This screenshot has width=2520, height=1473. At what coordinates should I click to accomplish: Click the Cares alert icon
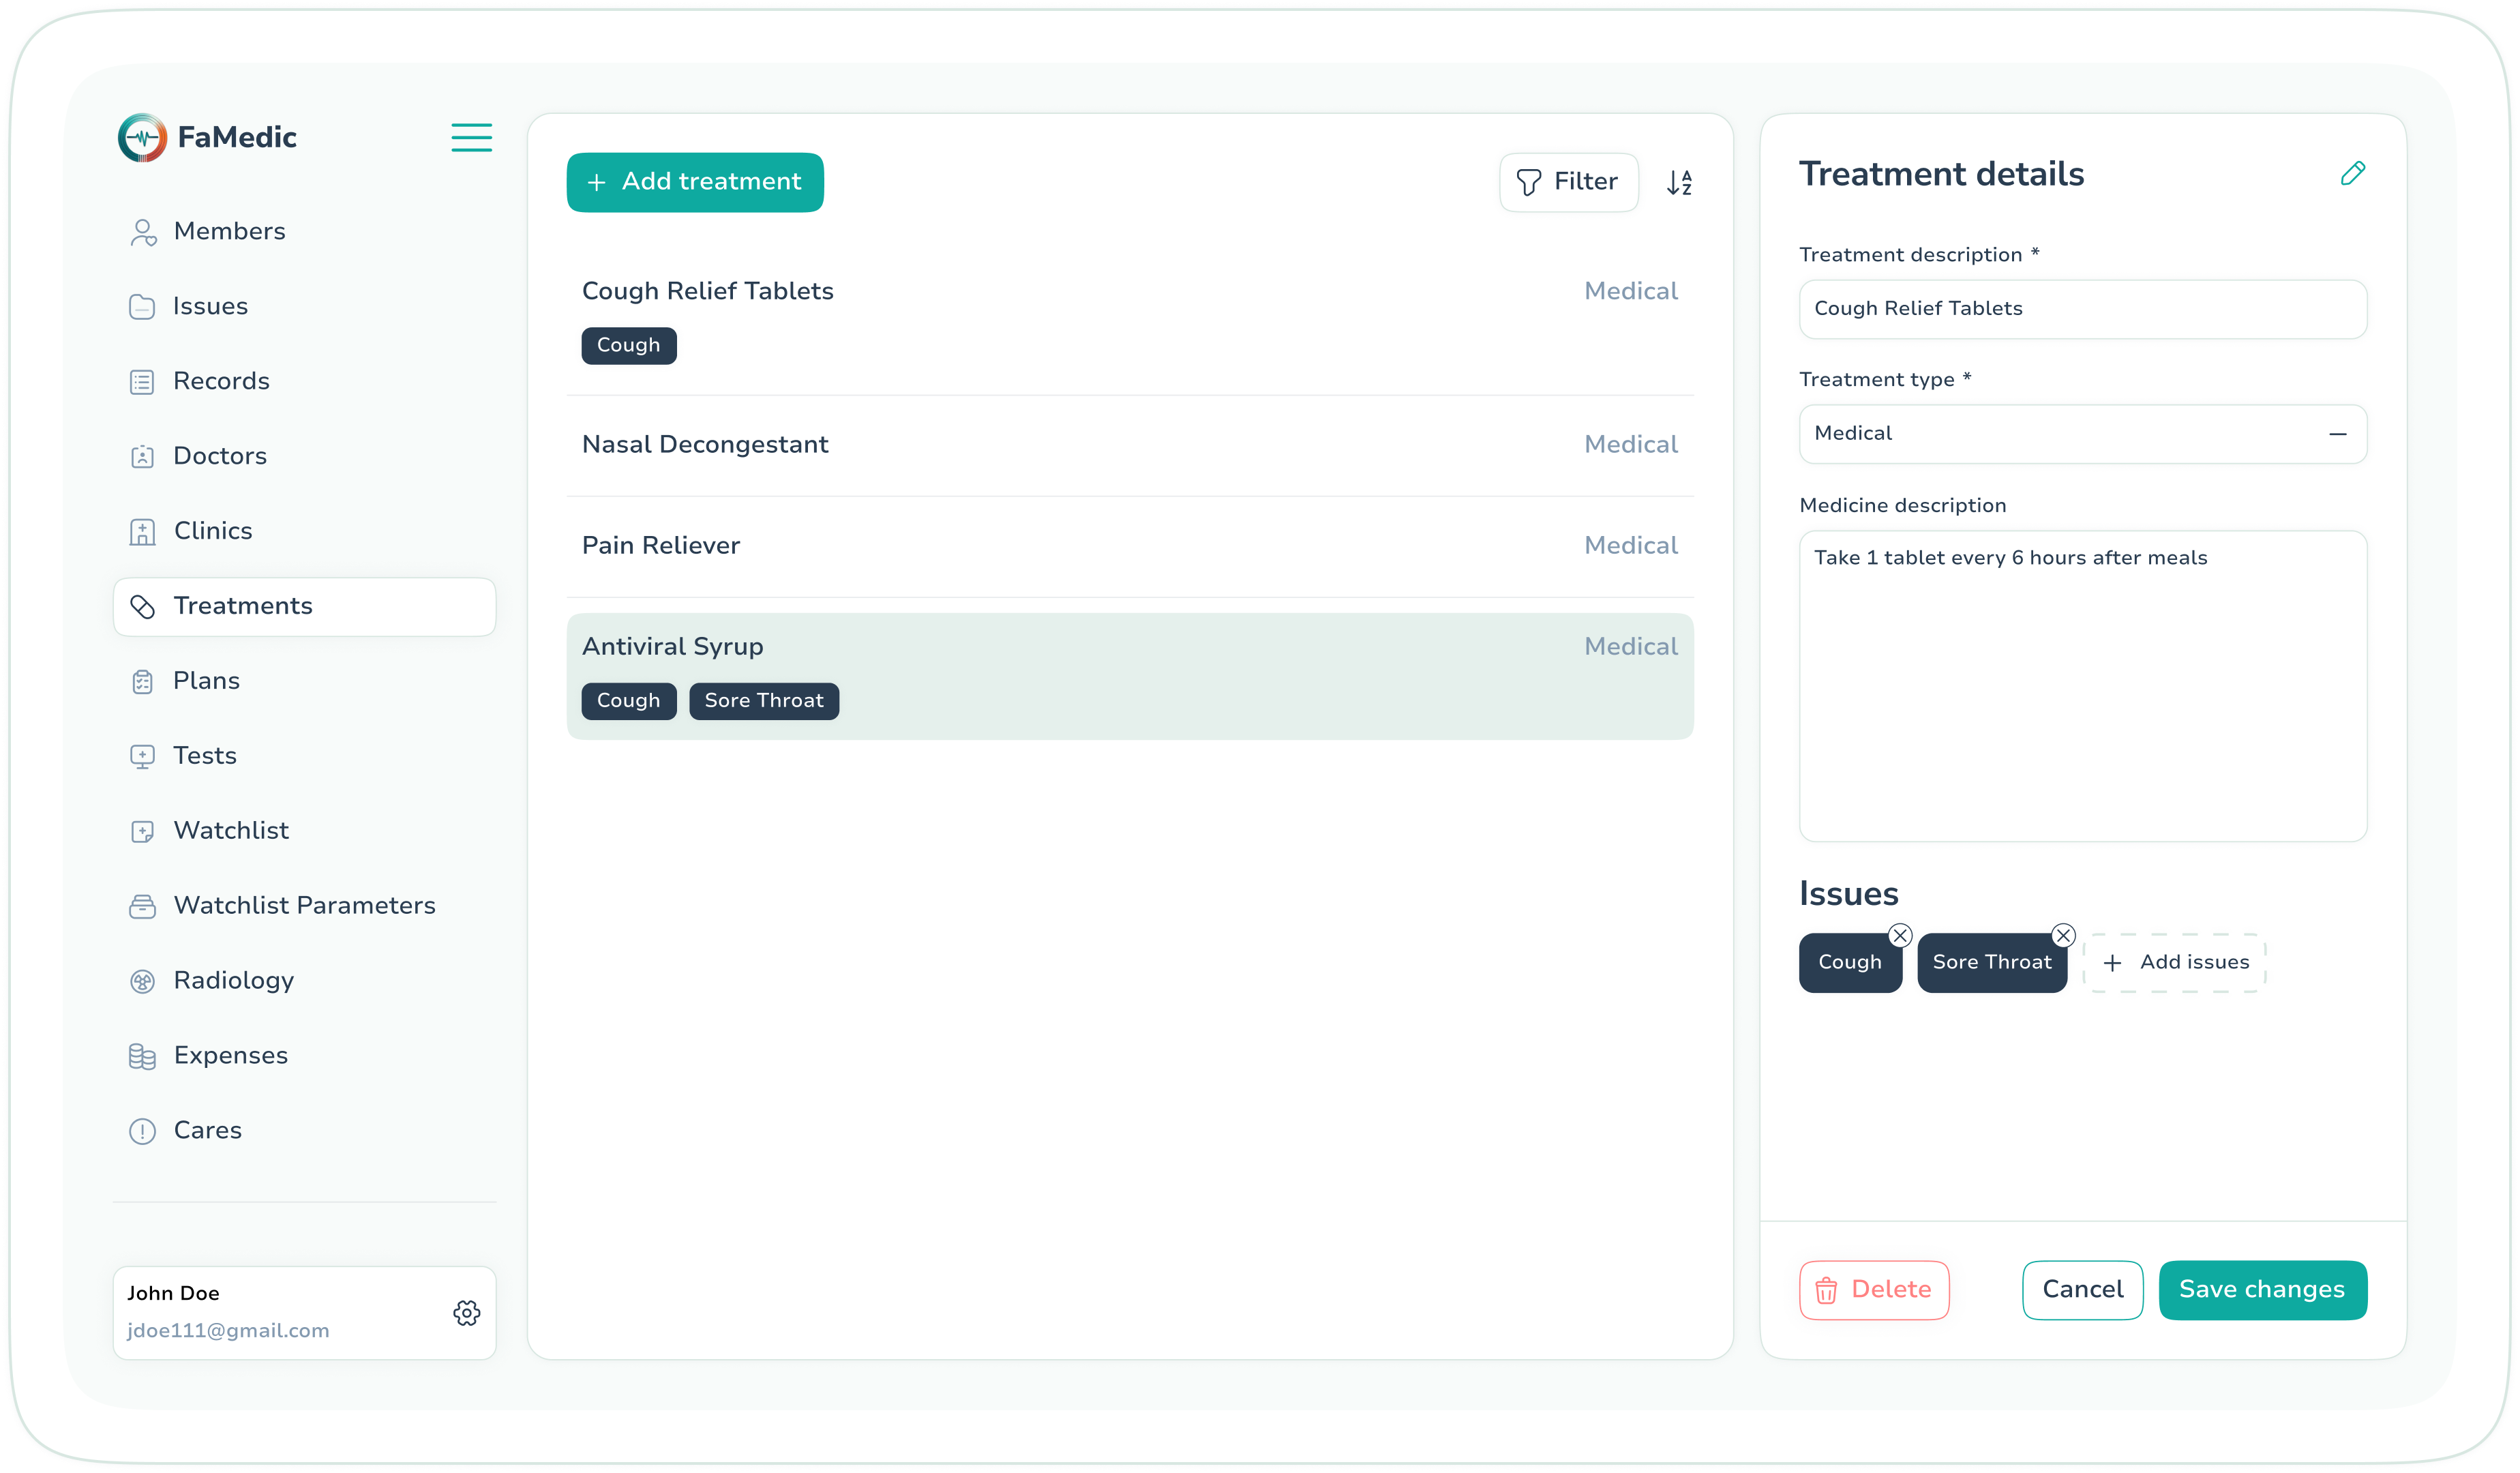point(142,1132)
